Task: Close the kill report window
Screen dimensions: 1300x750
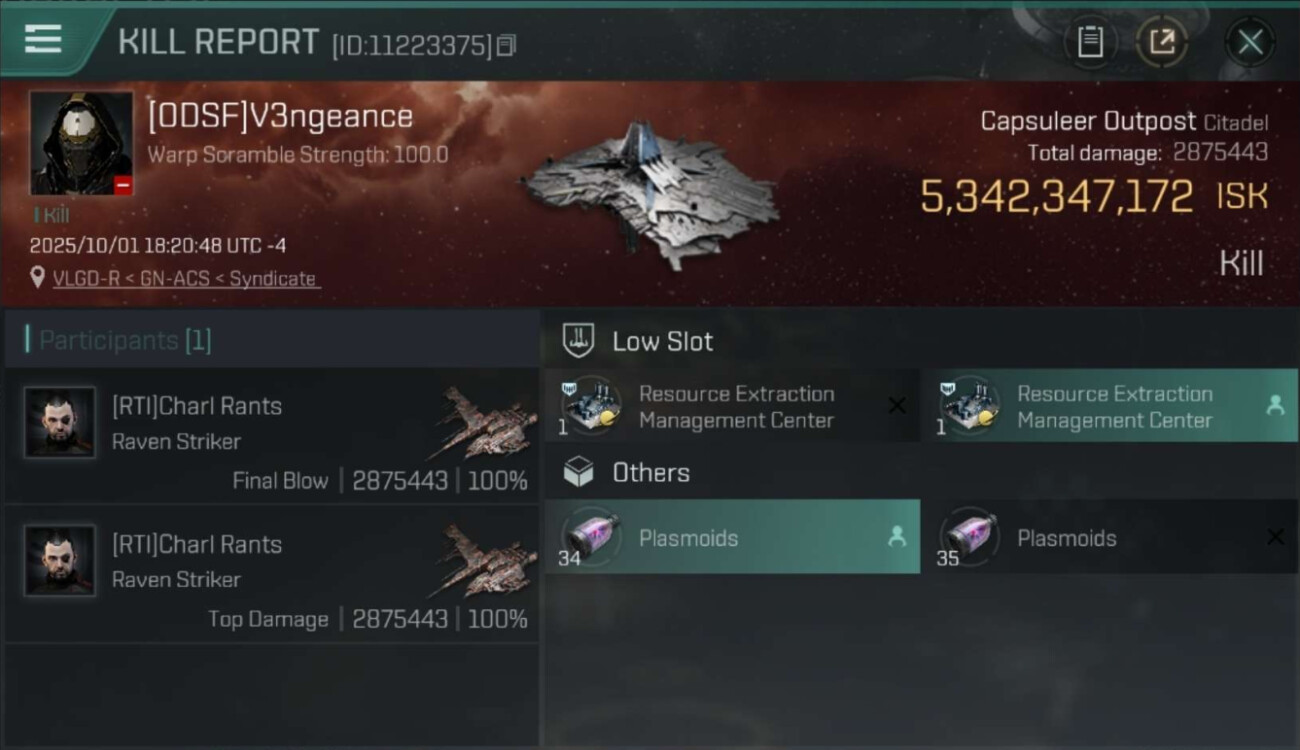Action: (x=1249, y=42)
